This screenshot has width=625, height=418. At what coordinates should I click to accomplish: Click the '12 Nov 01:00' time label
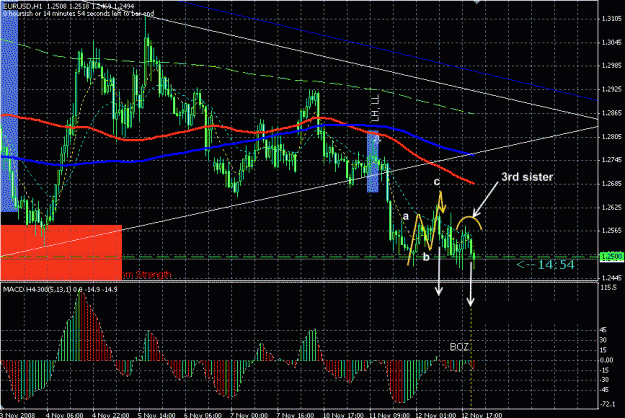tap(436, 415)
